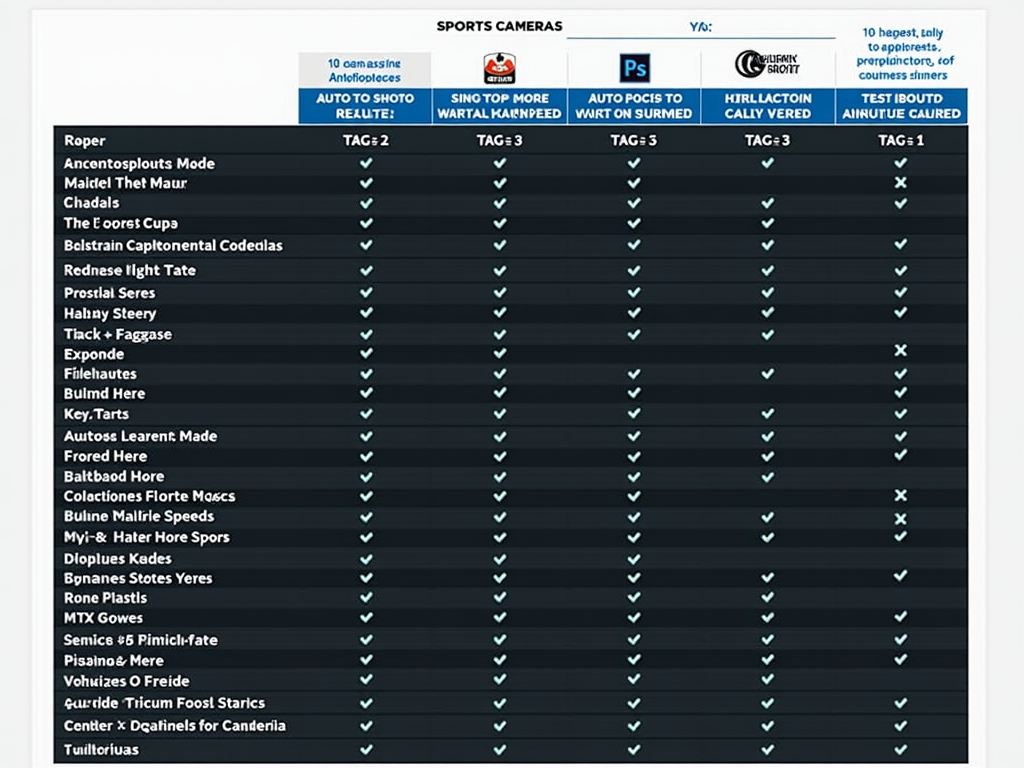Click the X mark in Buline Mallrle Speeds row
This screenshot has height=768, width=1024.
(x=901, y=519)
